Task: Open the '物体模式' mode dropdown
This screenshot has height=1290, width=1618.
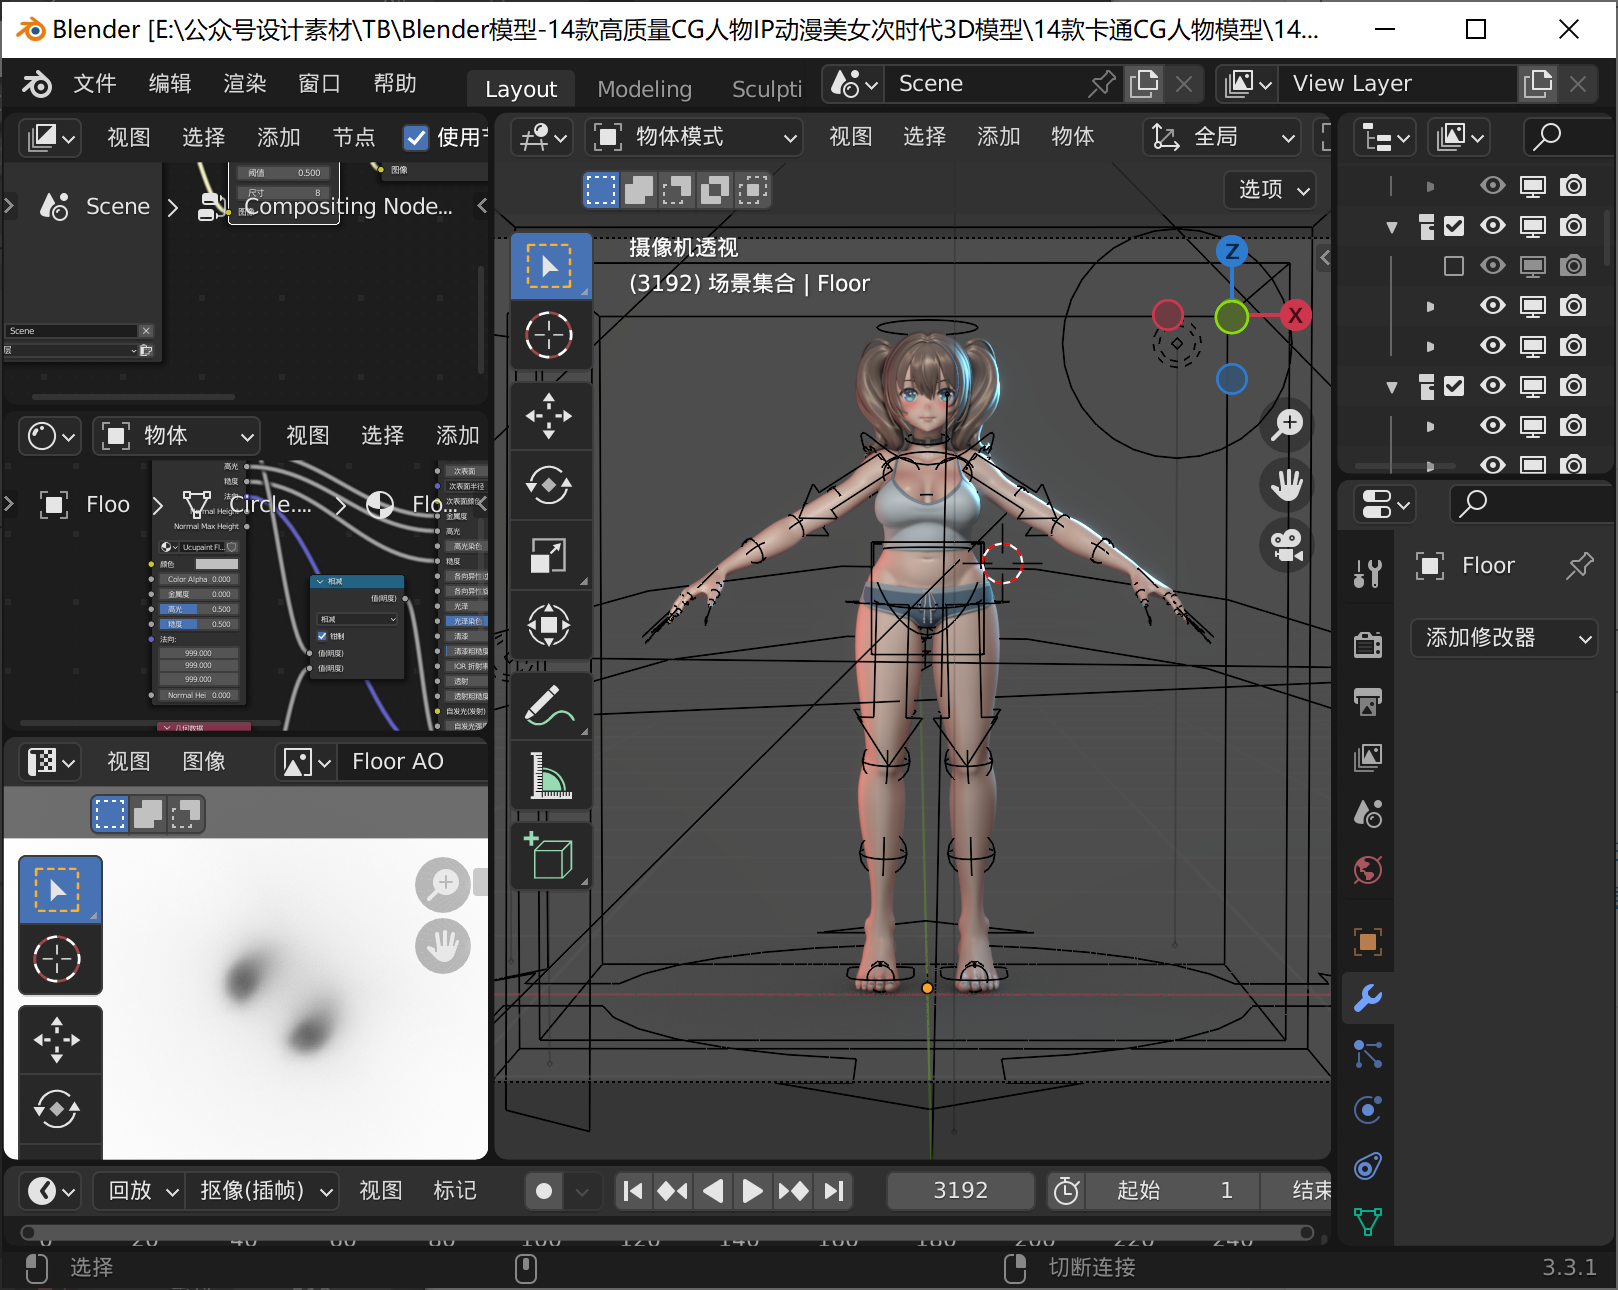Action: click(x=695, y=137)
